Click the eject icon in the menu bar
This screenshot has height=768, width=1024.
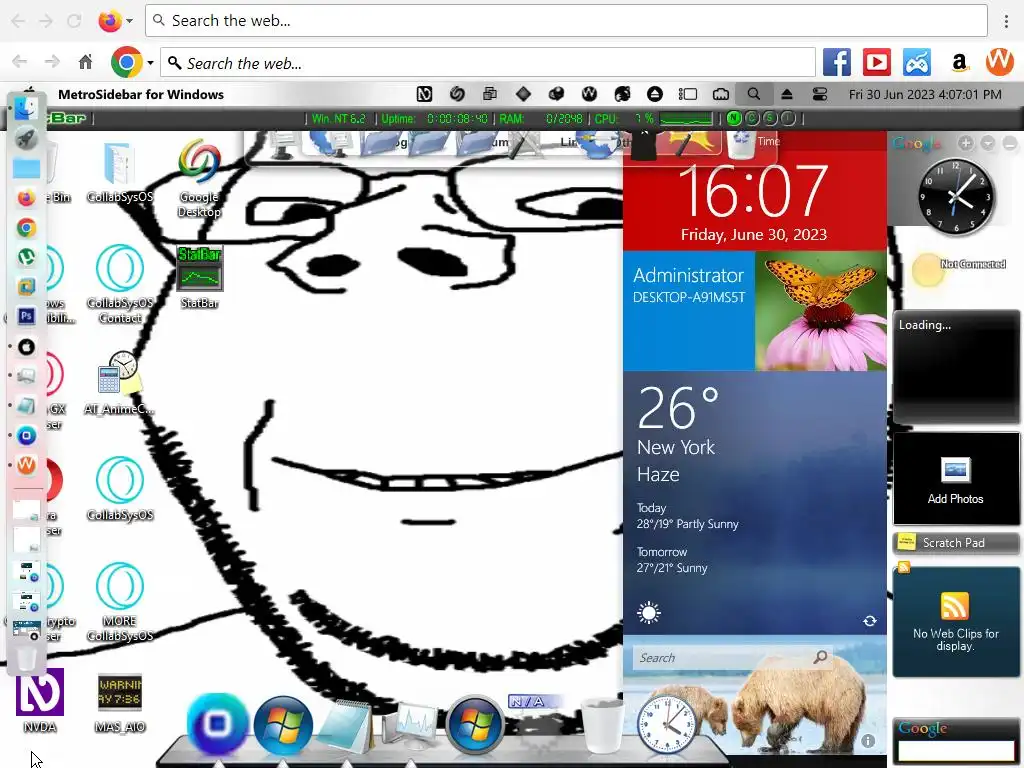pyautogui.click(x=787, y=95)
